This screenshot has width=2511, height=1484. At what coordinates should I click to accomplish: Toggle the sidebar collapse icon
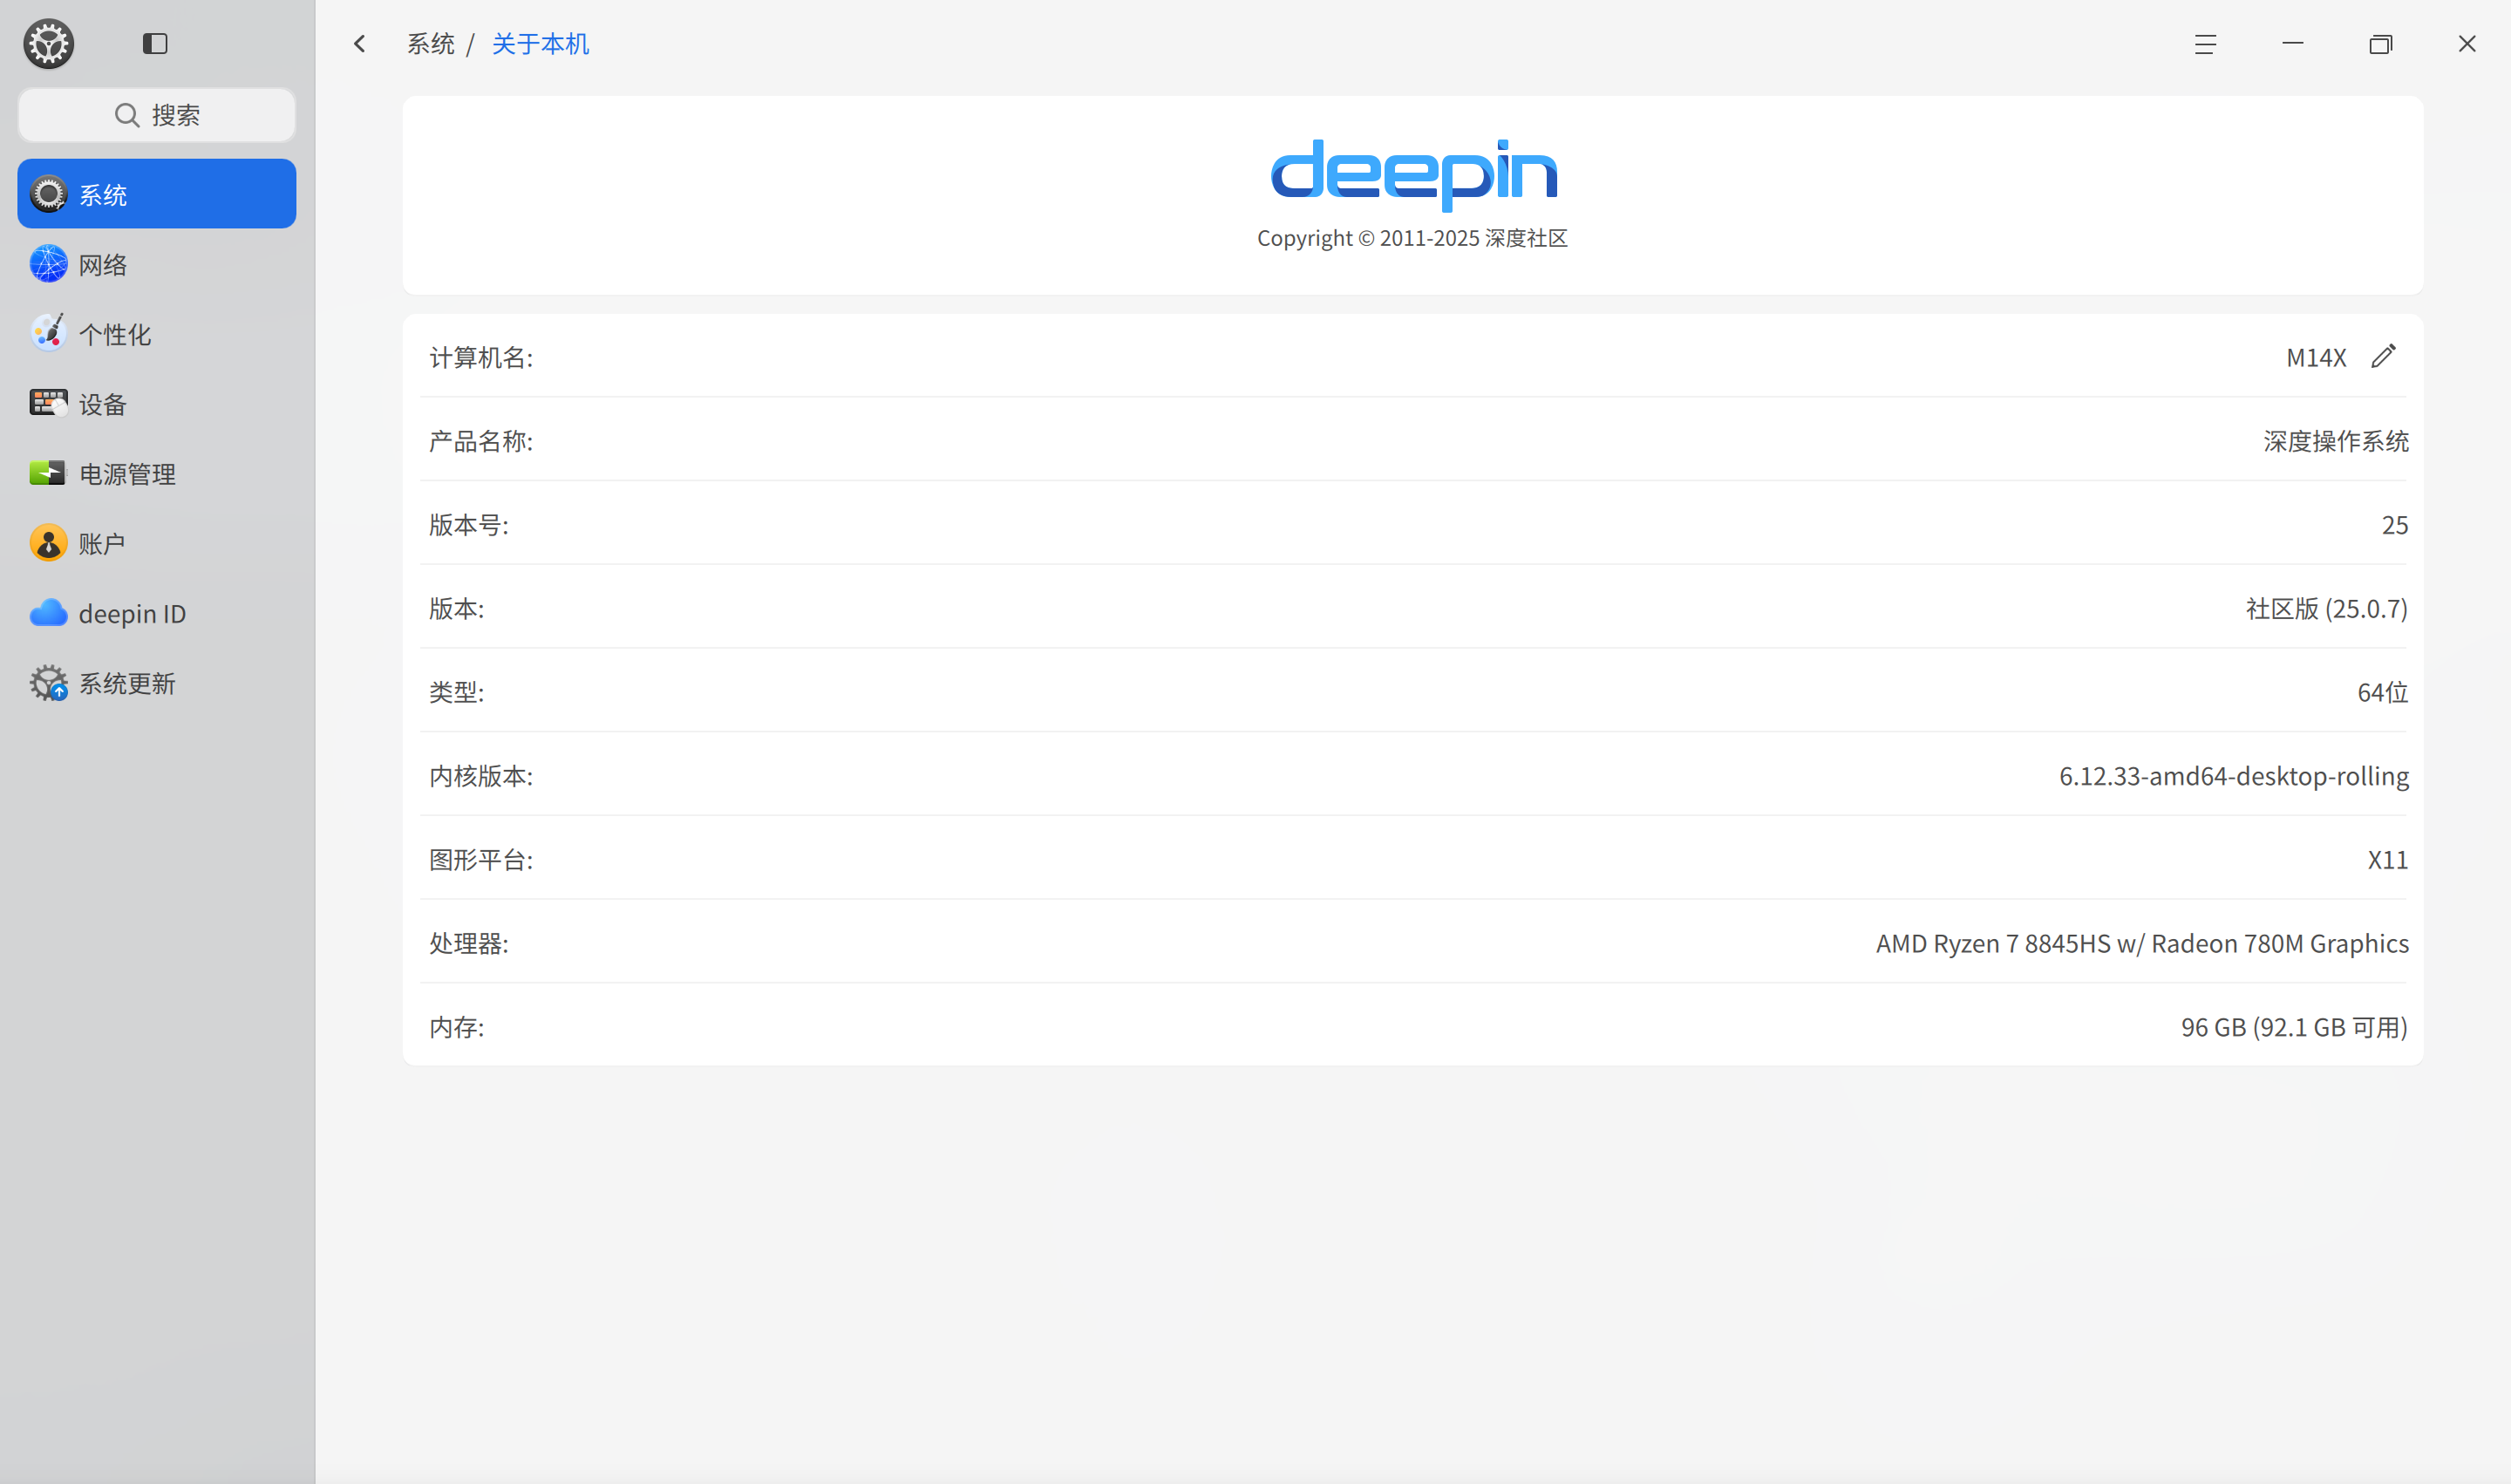155,43
